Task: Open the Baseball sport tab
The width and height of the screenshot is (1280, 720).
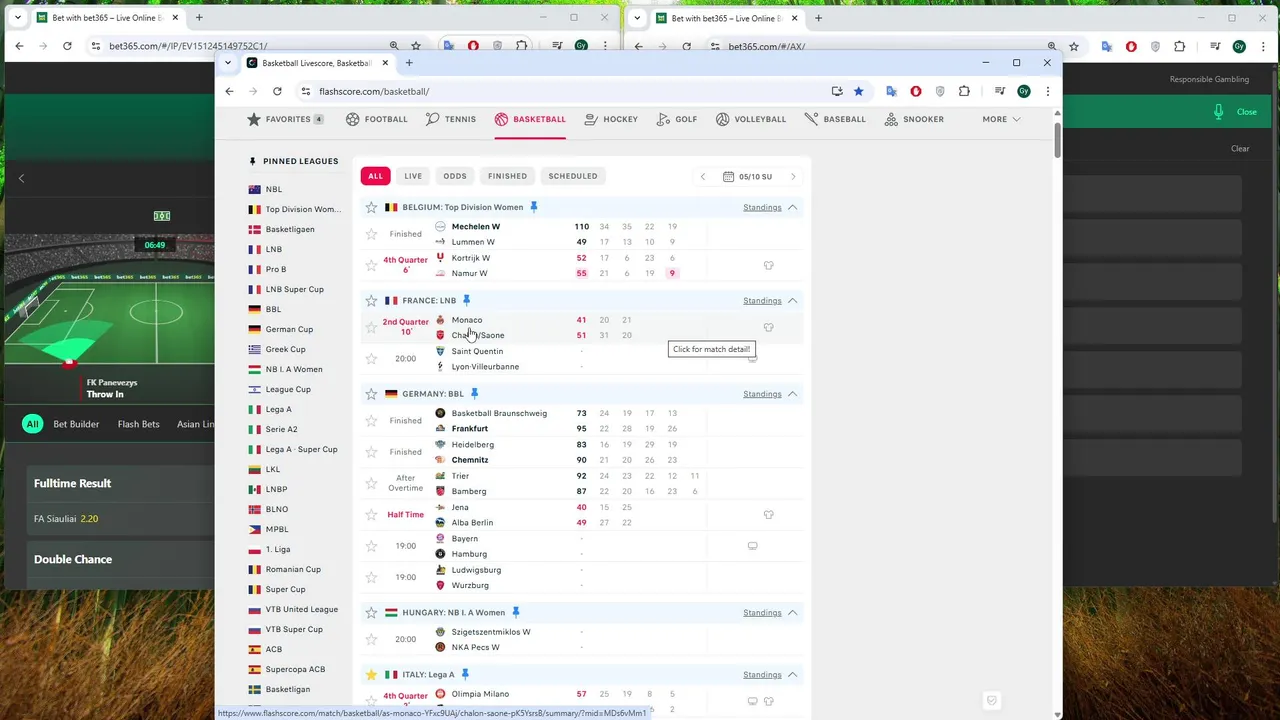Action: tap(835, 119)
